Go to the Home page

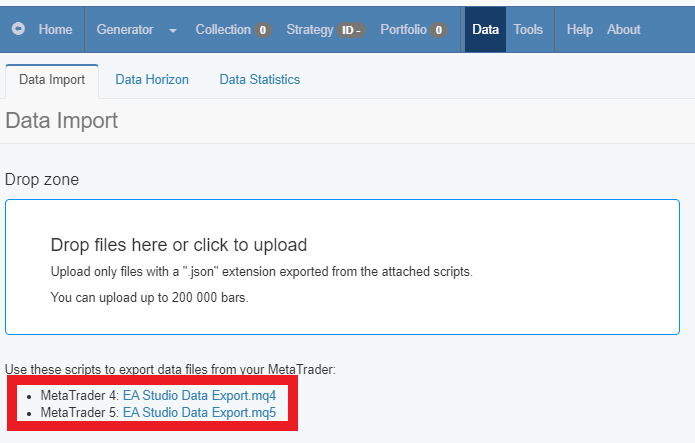(x=55, y=30)
